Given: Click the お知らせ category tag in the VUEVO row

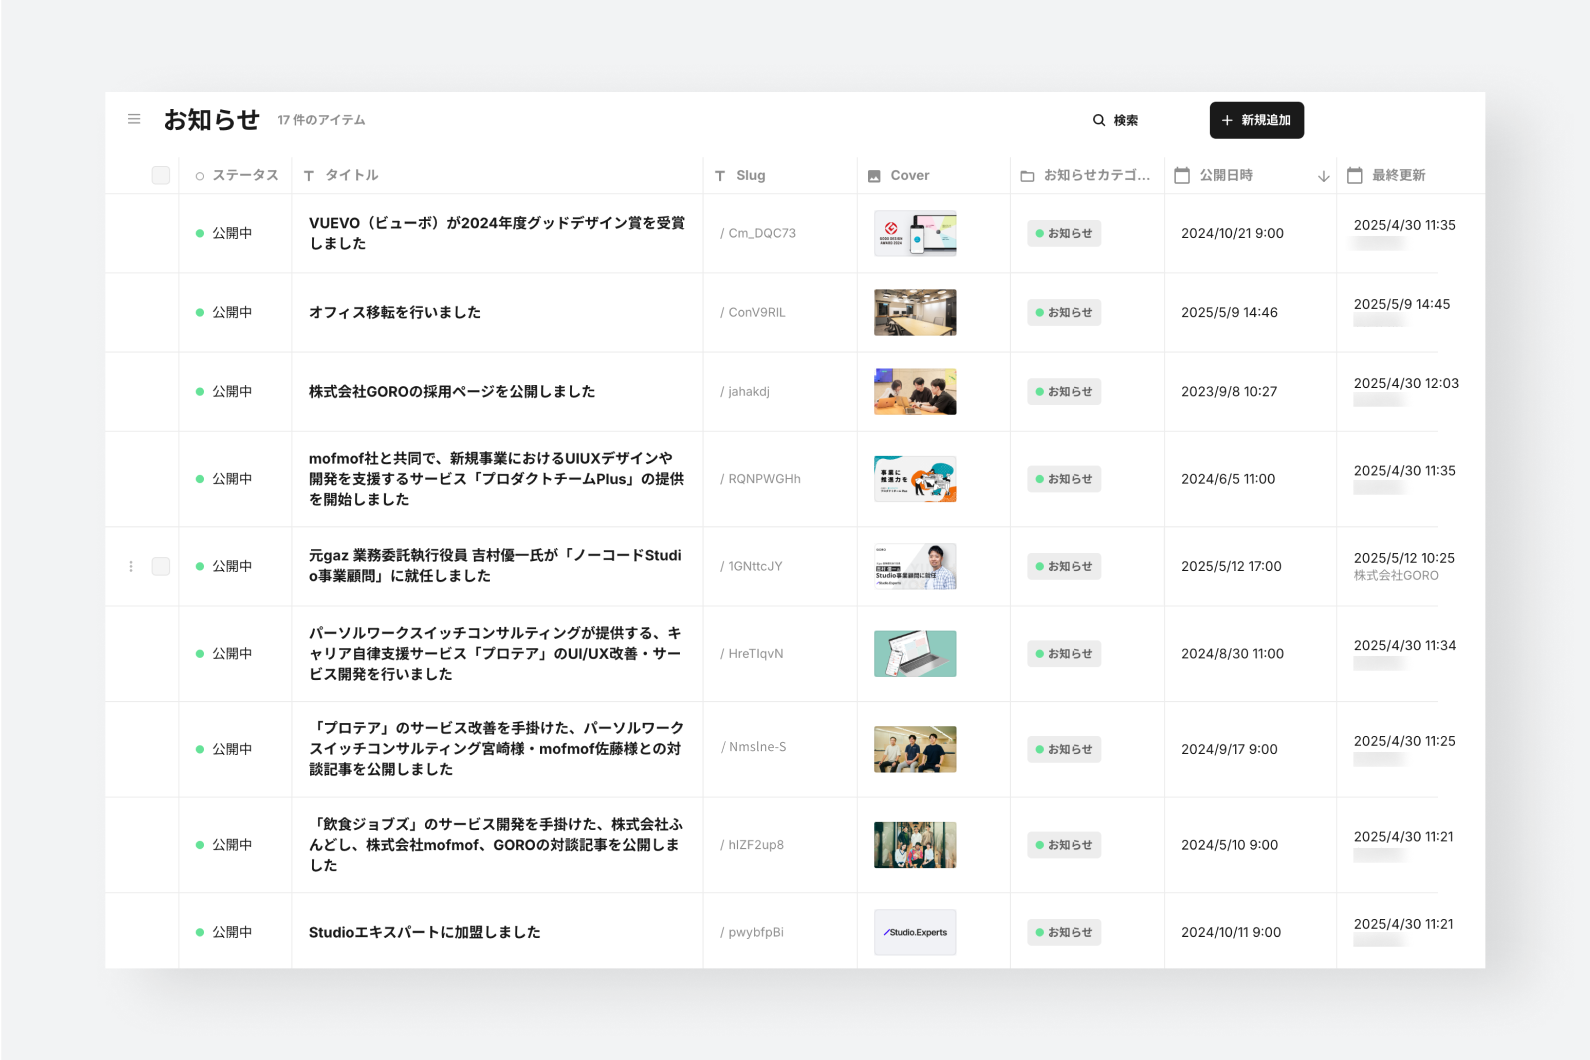Looking at the screenshot, I should (1064, 233).
